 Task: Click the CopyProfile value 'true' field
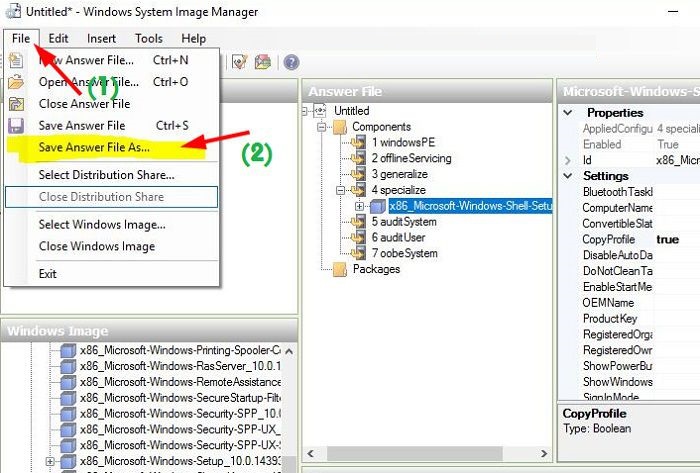tap(677, 240)
